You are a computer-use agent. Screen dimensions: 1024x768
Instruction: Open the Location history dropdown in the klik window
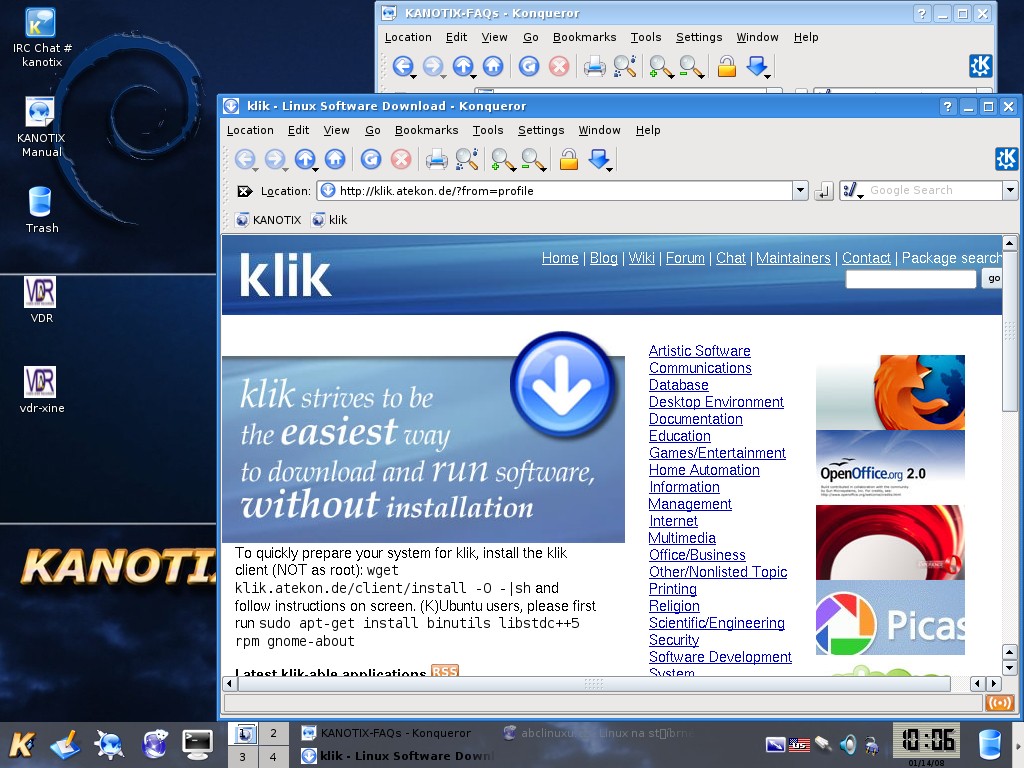click(x=801, y=191)
